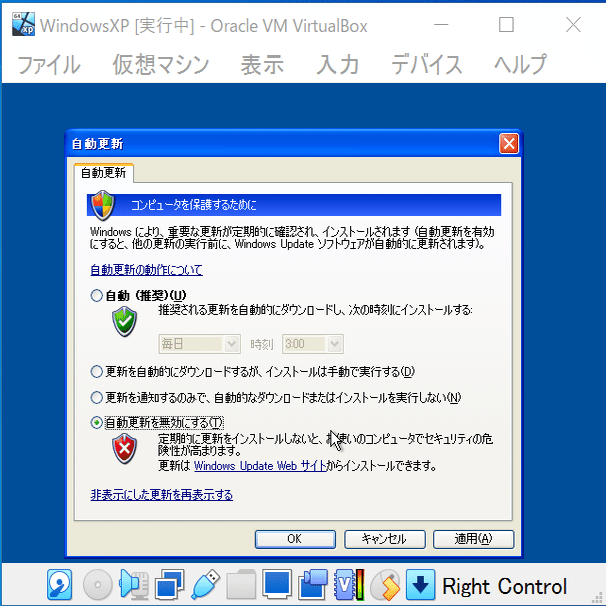The image size is (606, 606).
Task: Click the VirtualBox XP window title icon
Action: 23,24
